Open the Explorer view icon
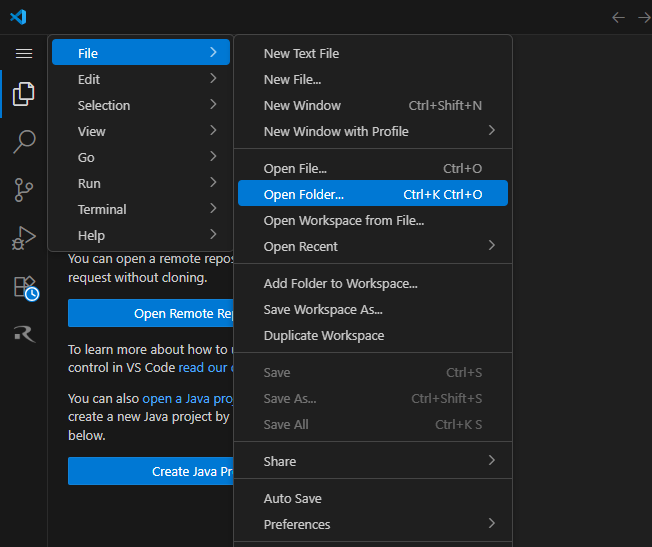The height and width of the screenshot is (547, 652). 24,94
